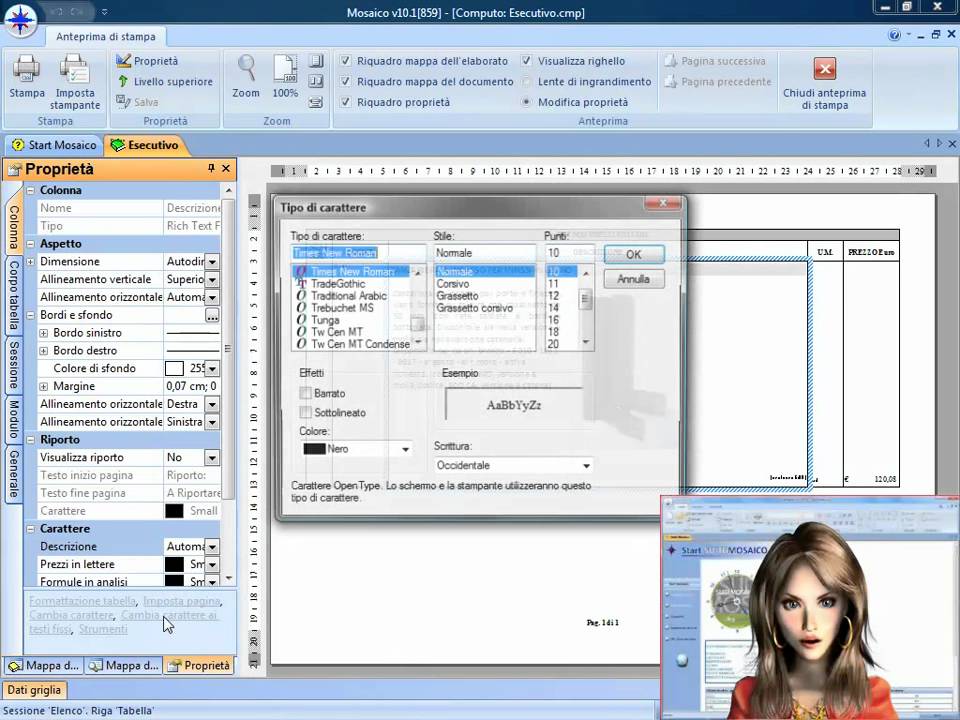
Task: Click the single page view icon
Action: (316, 61)
